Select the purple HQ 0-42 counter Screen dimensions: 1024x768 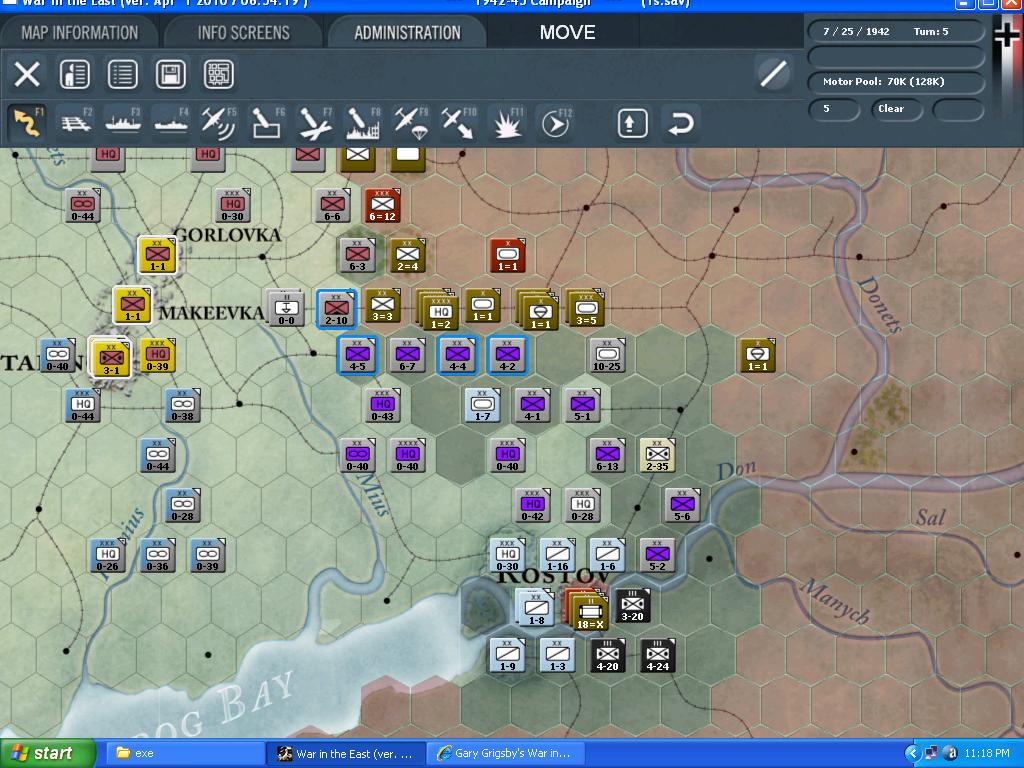tap(532, 505)
